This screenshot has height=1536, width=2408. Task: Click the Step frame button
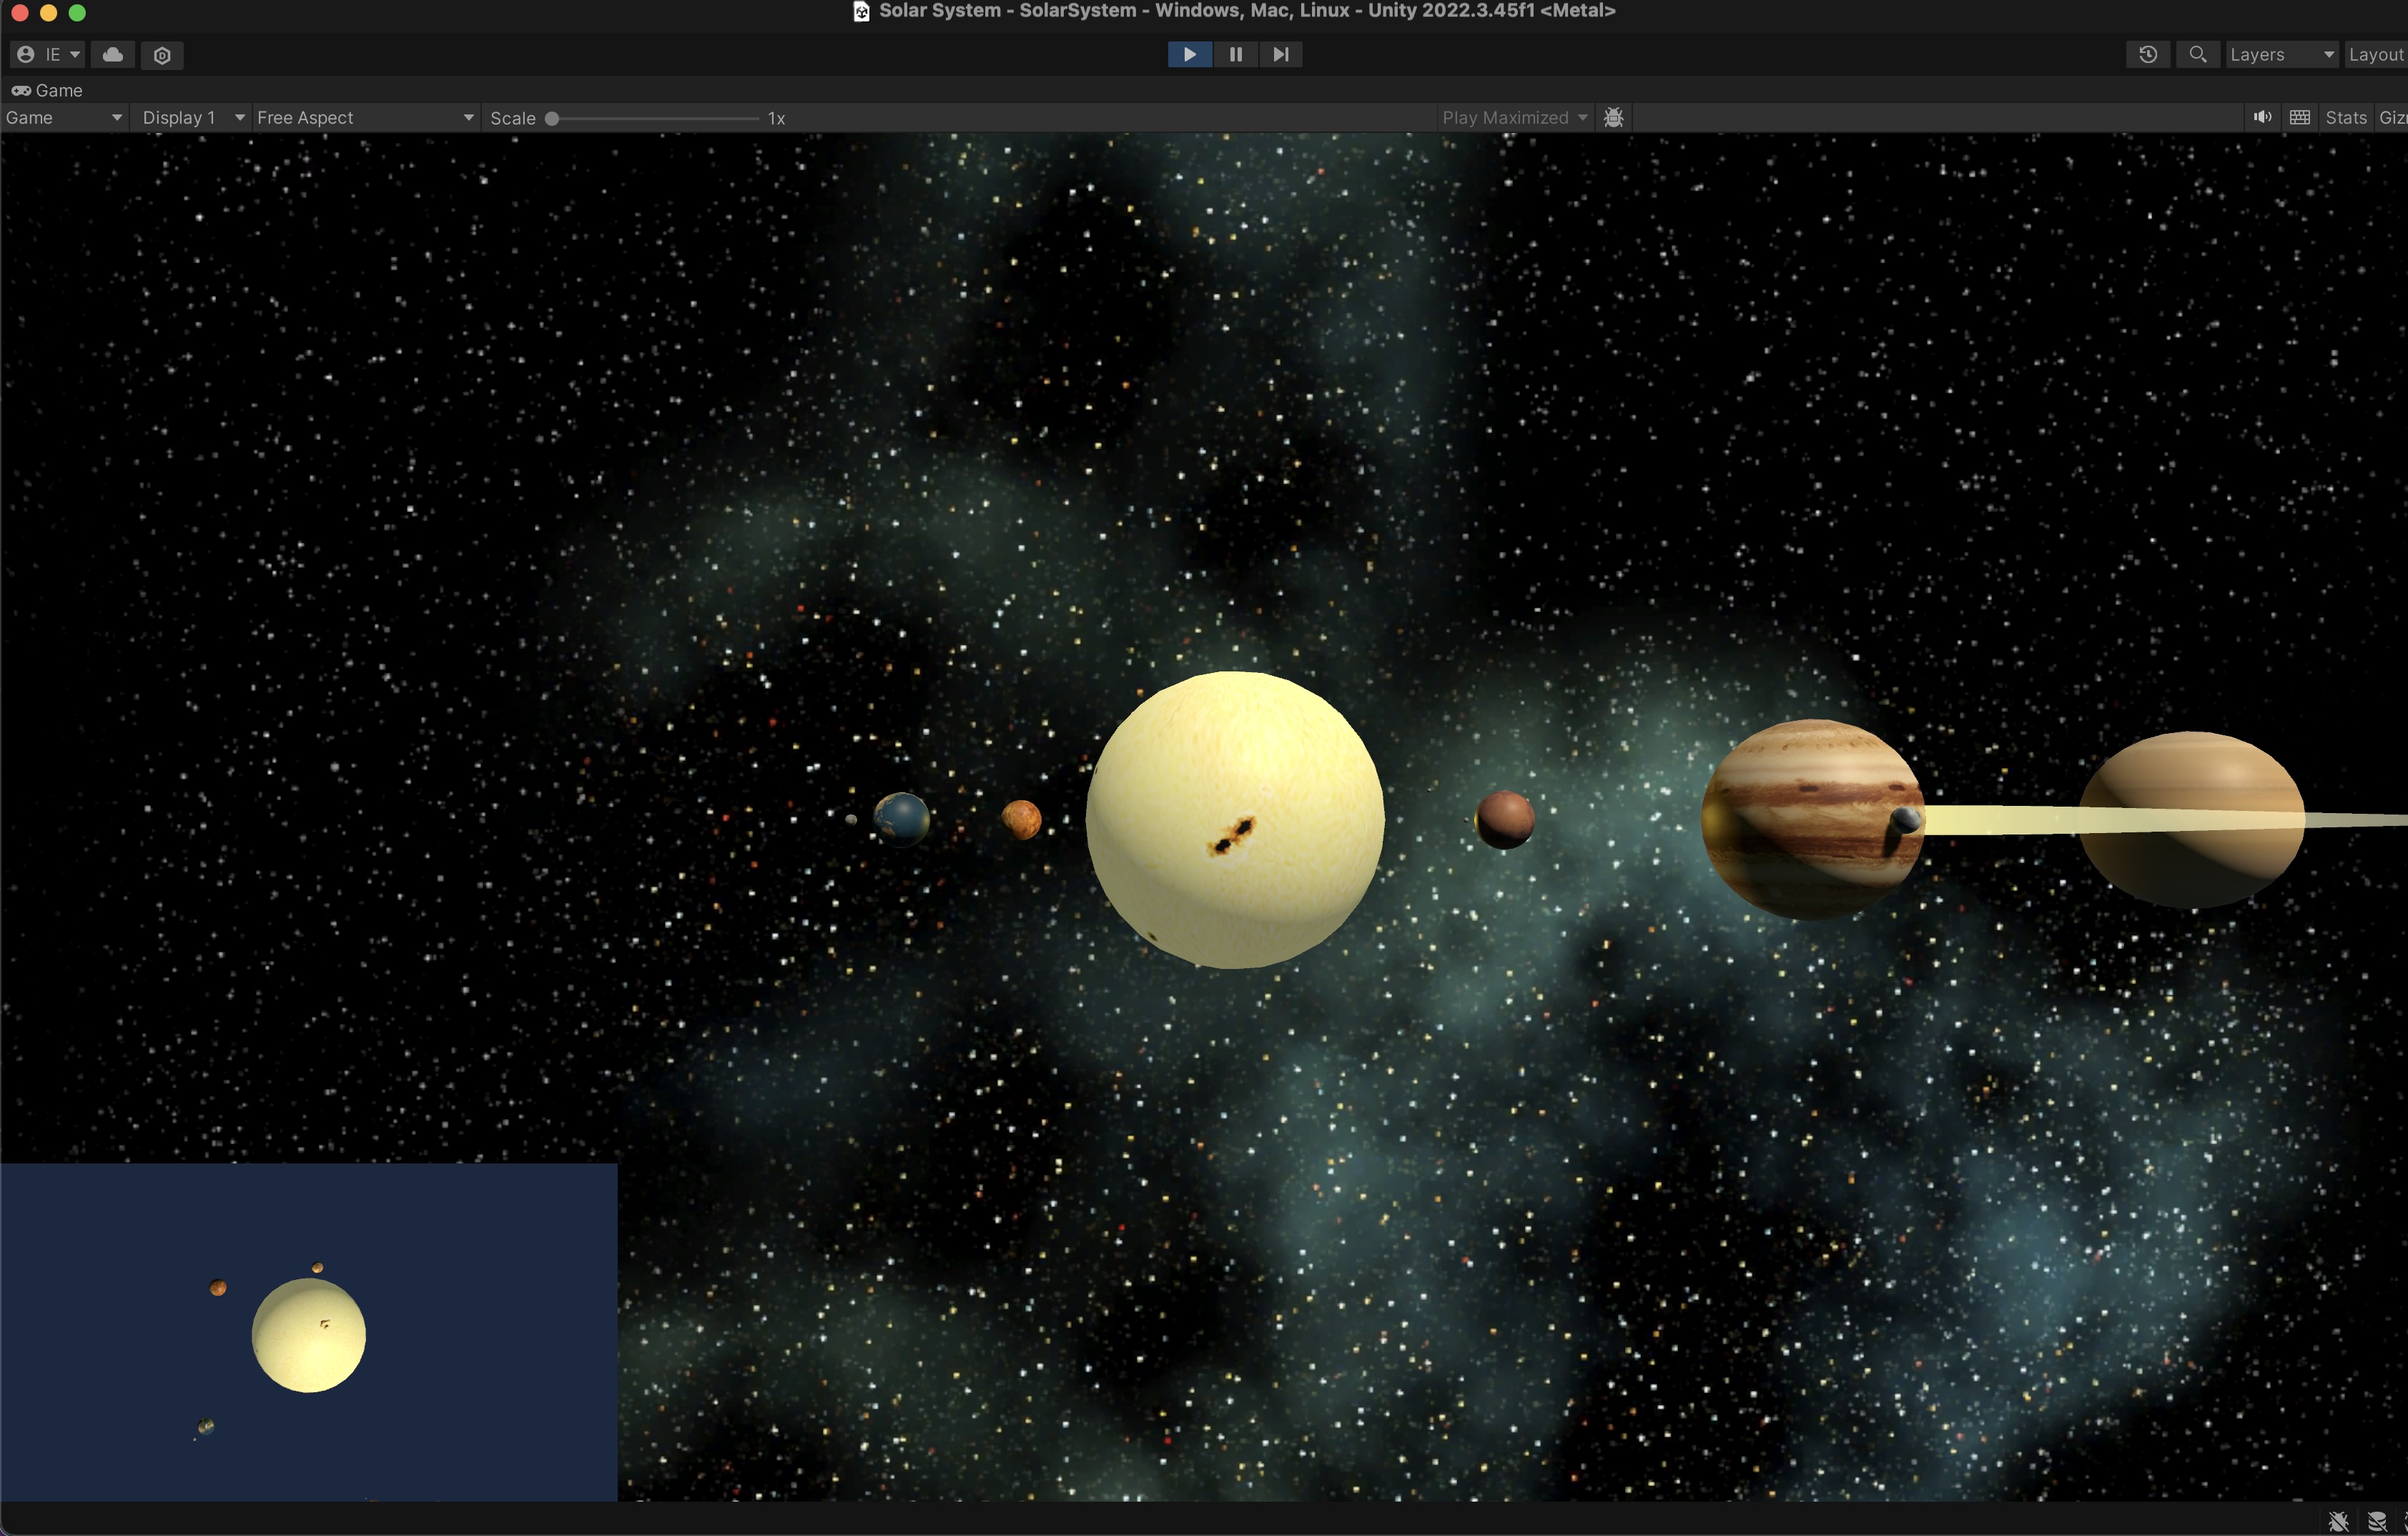click(x=1281, y=54)
